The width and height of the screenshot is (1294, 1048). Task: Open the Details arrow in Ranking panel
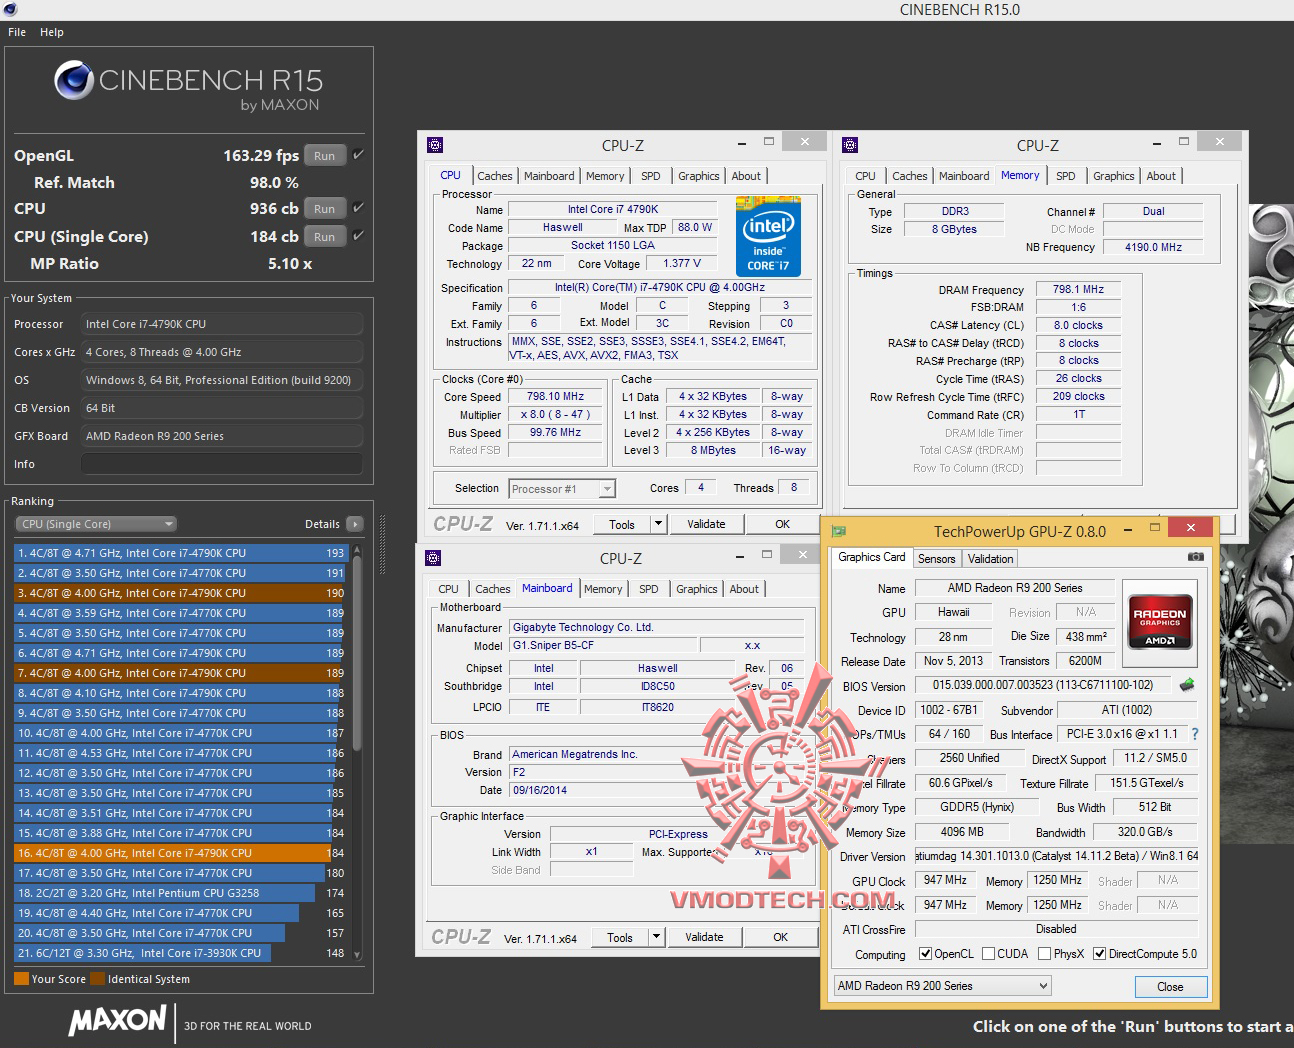pyautogui.click(x=355, y=524)
